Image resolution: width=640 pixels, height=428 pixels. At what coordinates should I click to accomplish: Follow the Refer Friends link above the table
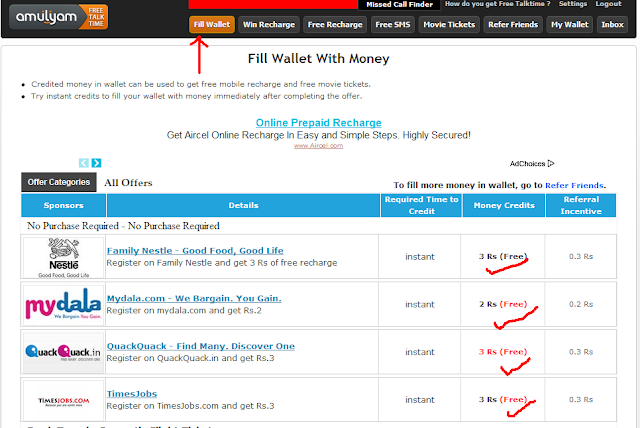(x=574, y=185)
